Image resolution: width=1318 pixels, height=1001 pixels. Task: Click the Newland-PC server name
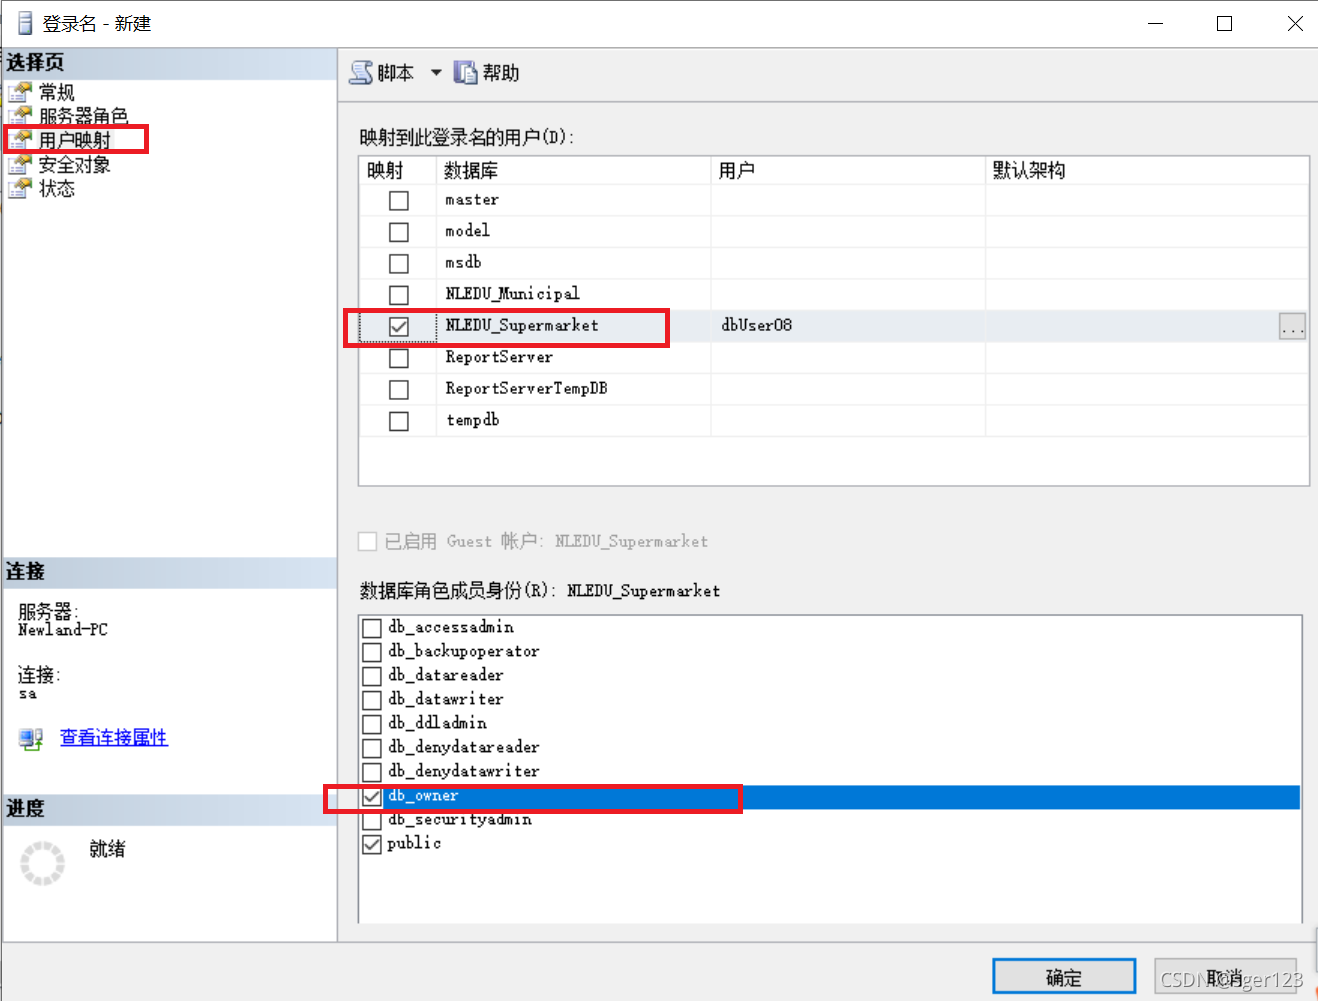(63, 630)
